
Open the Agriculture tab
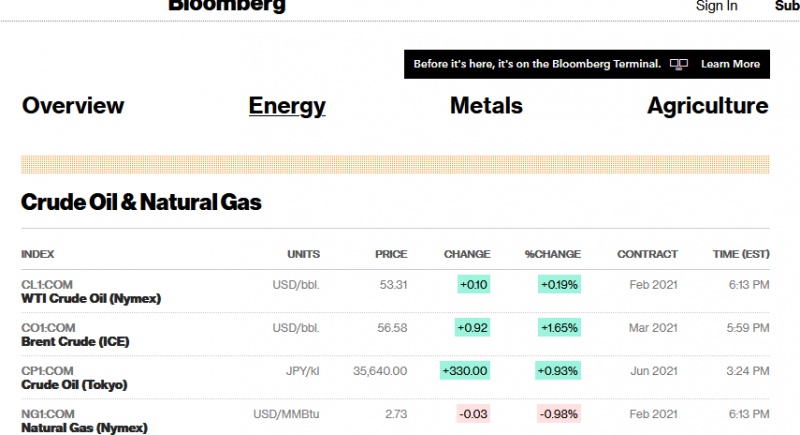pyautogui.click(x=708, y=106)
